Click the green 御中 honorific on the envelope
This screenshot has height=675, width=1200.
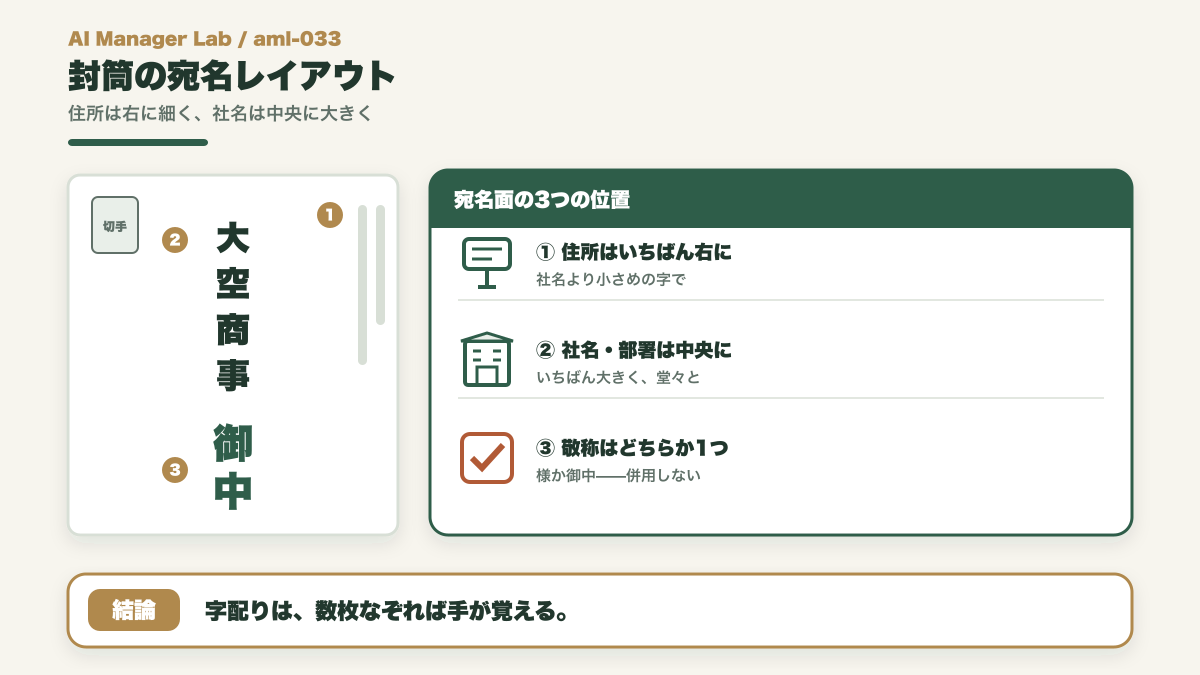233,467
